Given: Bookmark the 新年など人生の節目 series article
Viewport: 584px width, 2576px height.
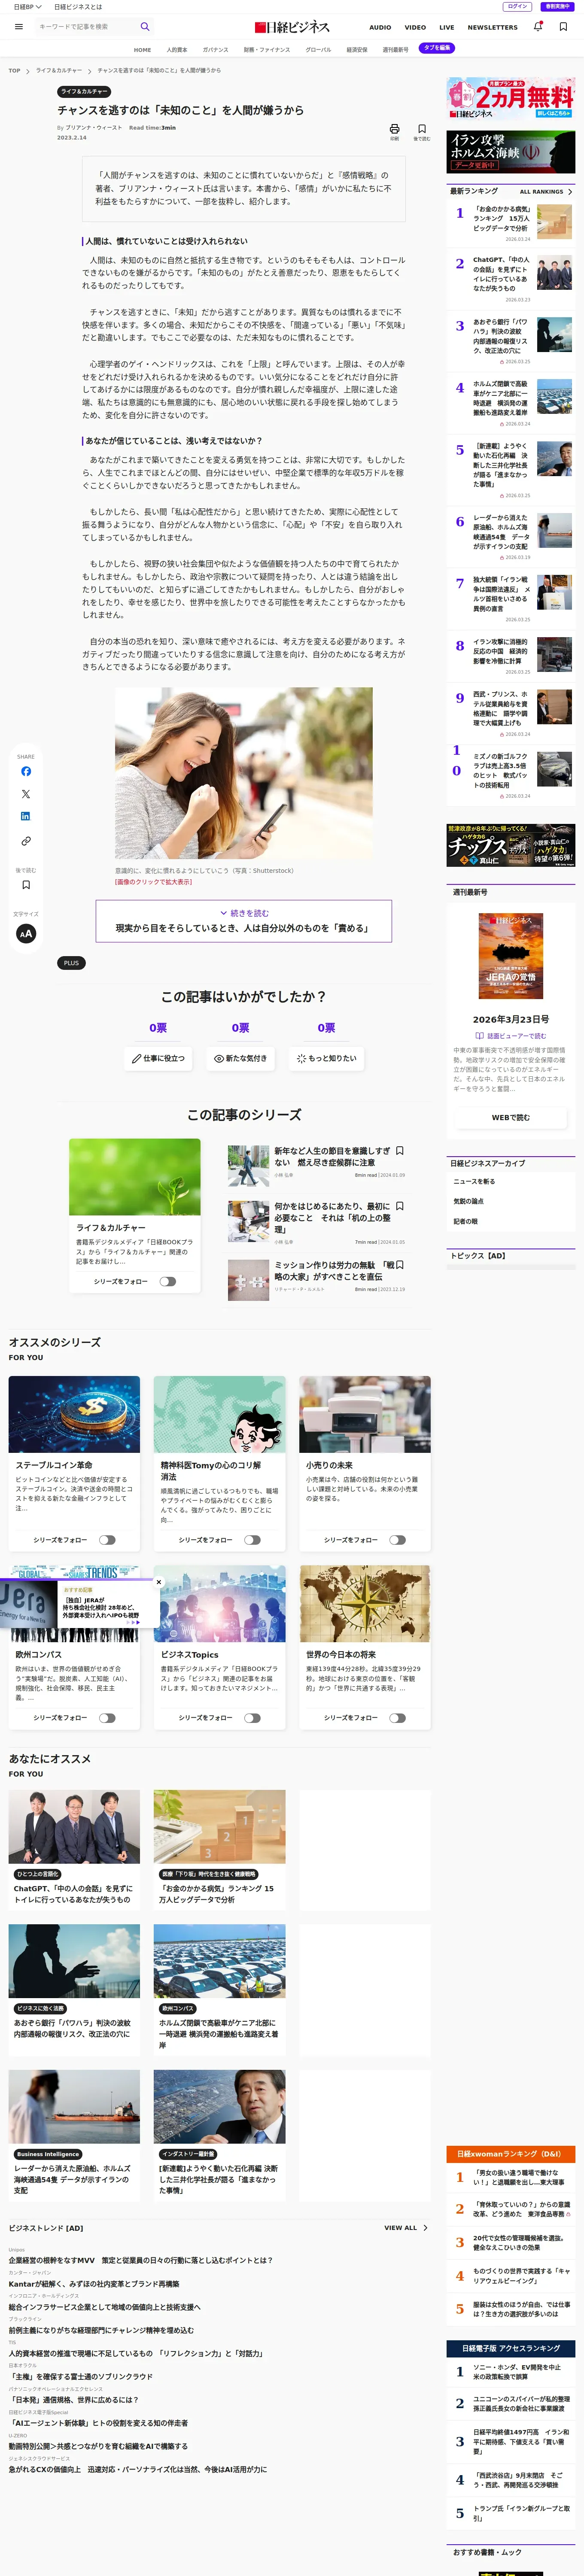Looking at the screenshot, I should tap(400, 1150).
